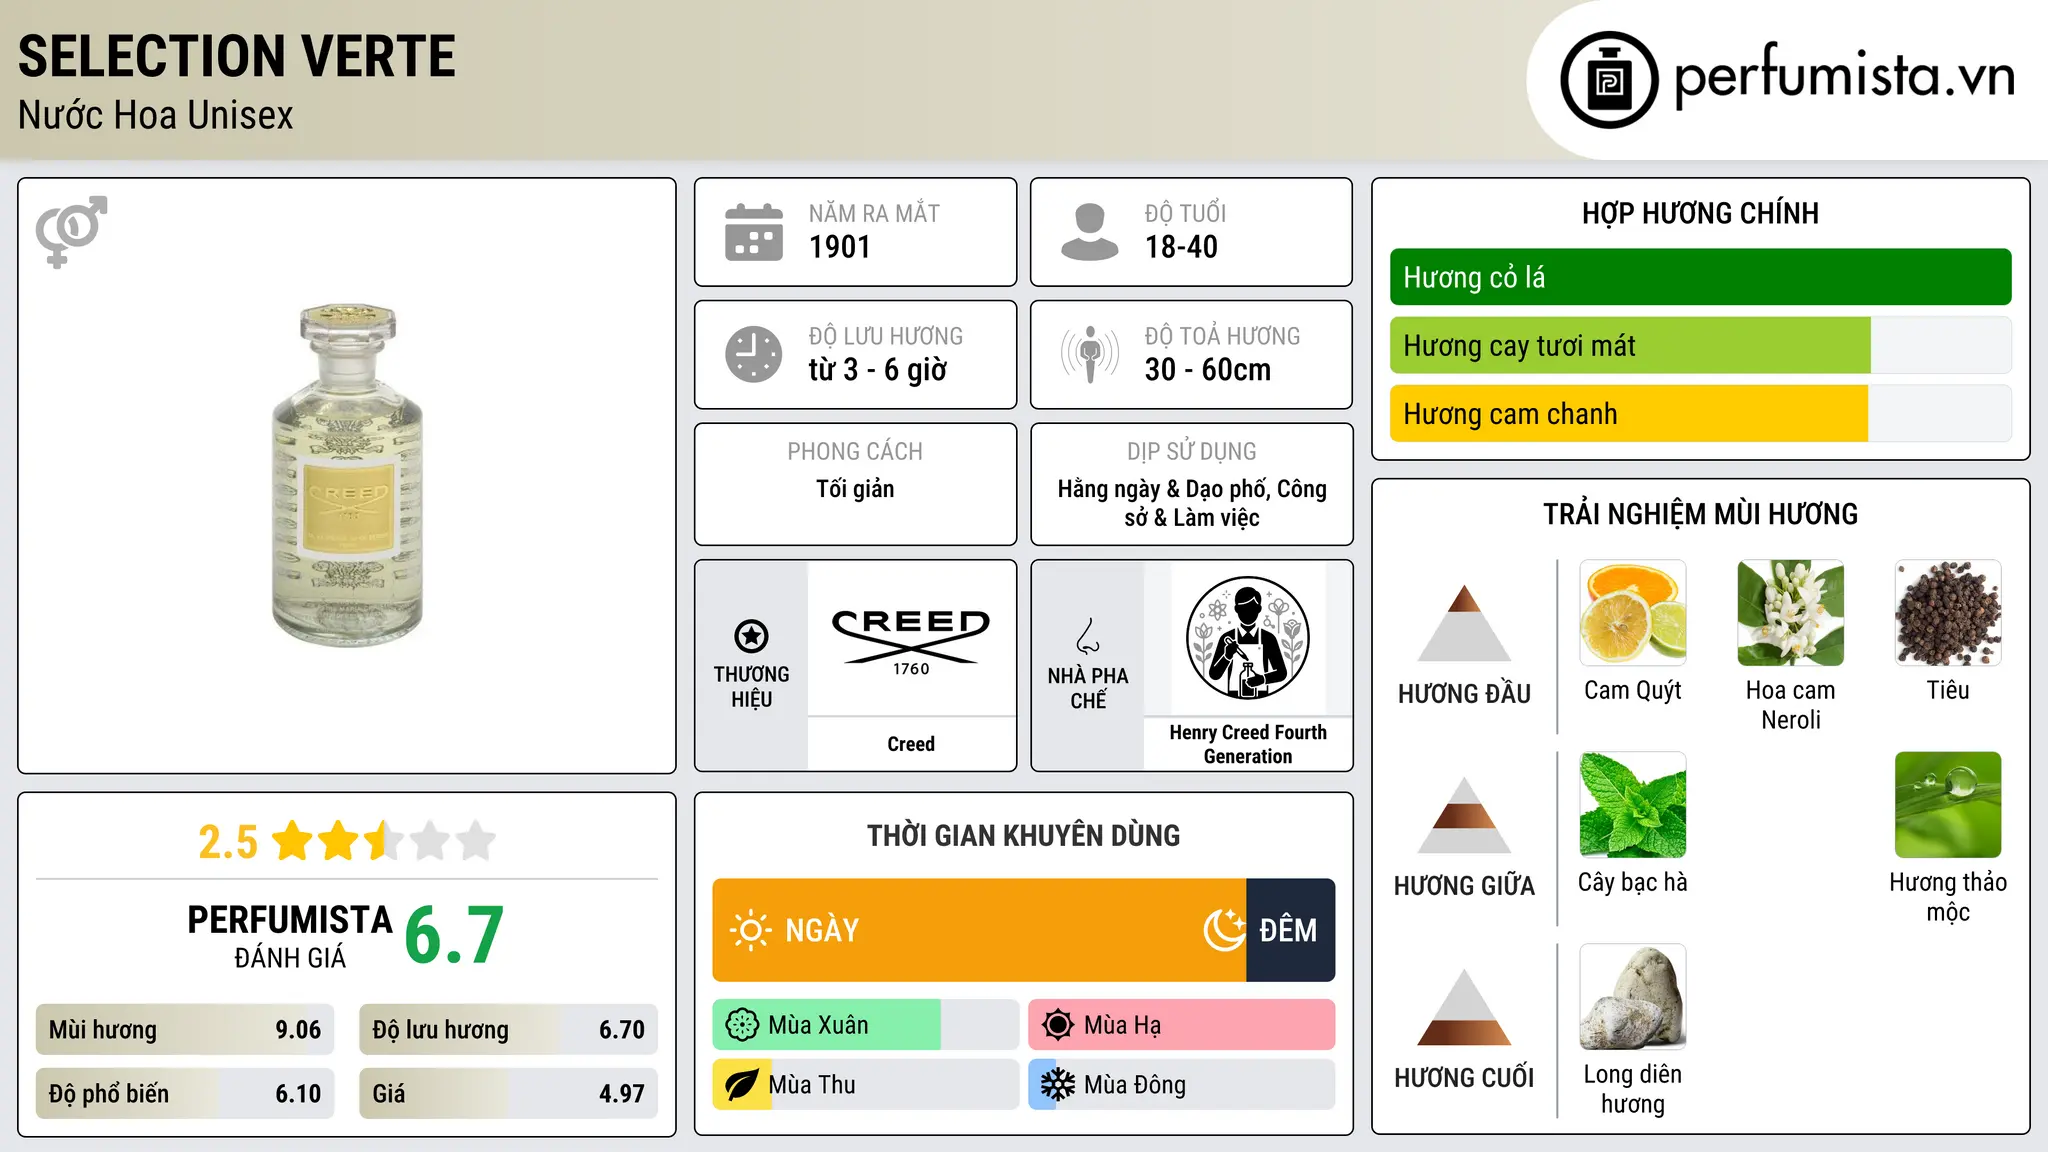Select the Cây bạc hà mint image
Image resolution: width=2048 pixels, height=1152 pixels.
tap(1633, 805)
